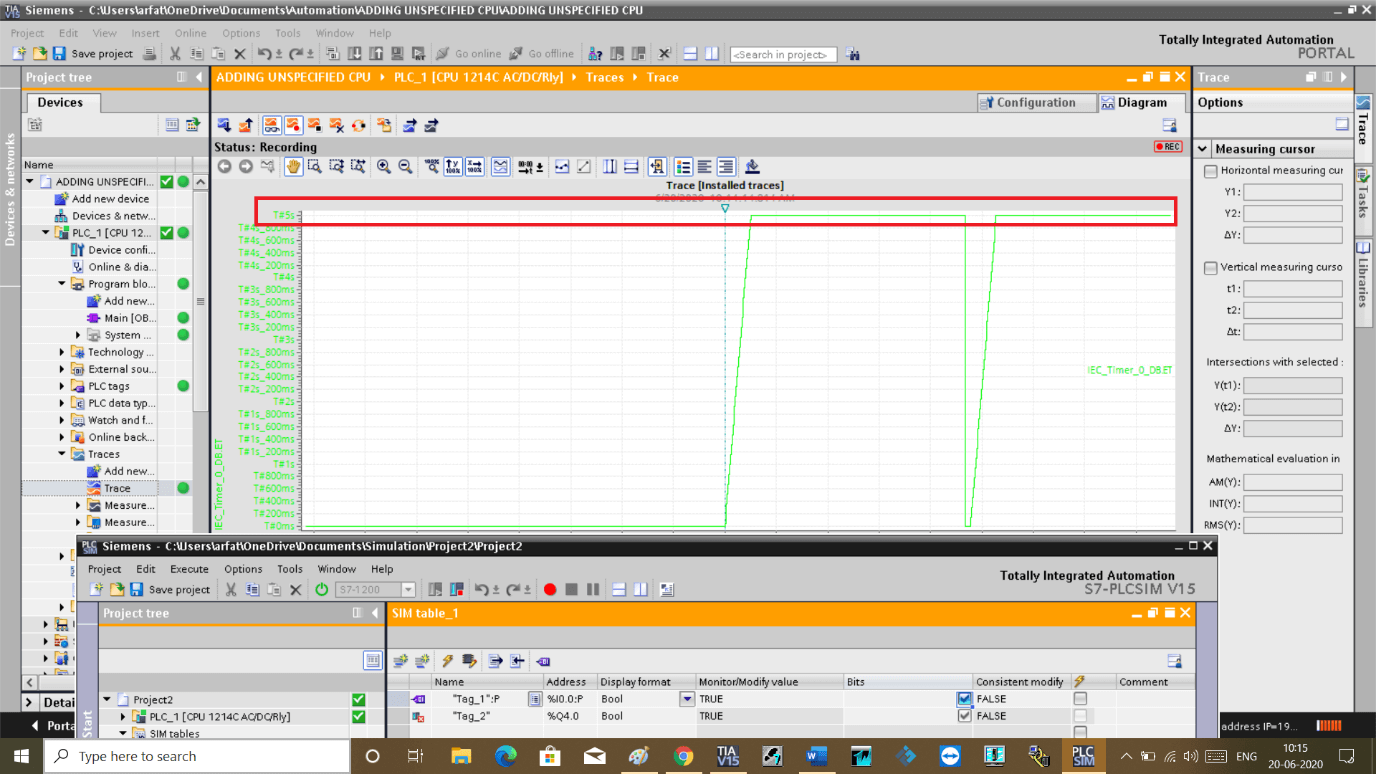Viewport: 1376px width, 774px height.
Task: Toggle horizontal measuring cursors toolbar icon
Action: point(631,167)
